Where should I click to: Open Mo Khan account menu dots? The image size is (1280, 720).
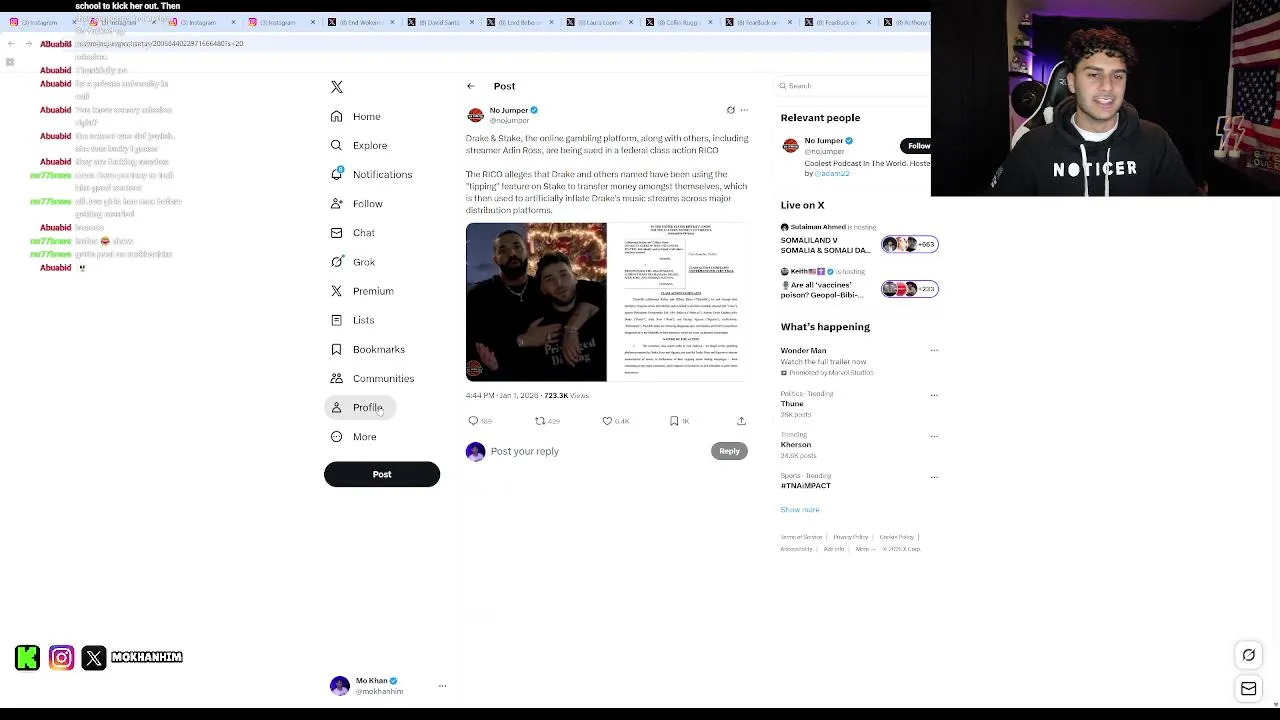442,686
